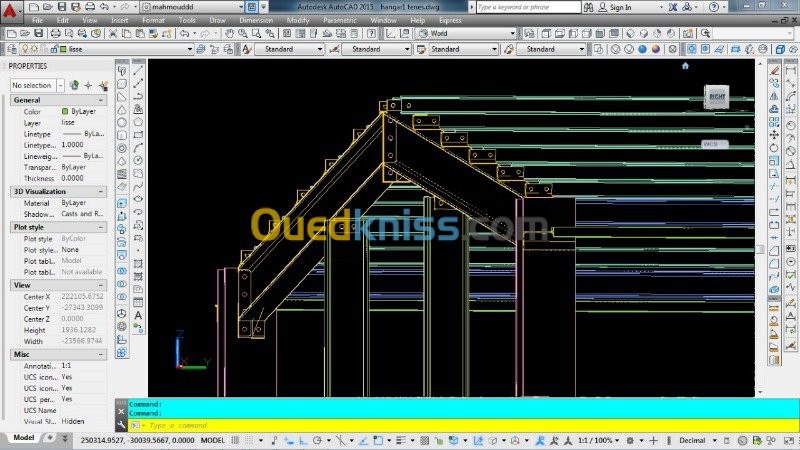Screen dimensions: 800x450
Task: Collapse the 3D Visualization section
Action: [101, 191]
